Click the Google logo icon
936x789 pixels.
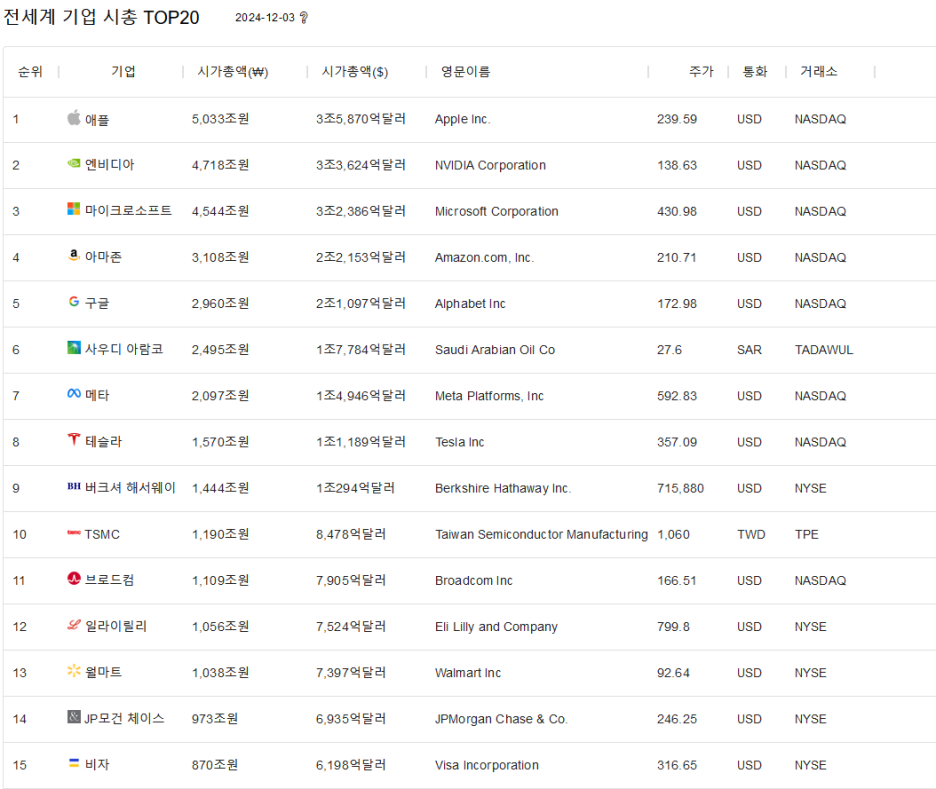click(73, 301)
